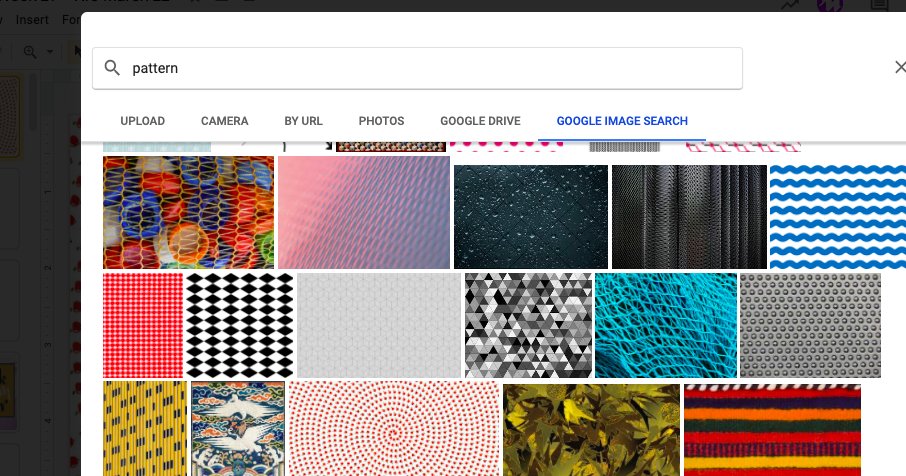
Task: Pick the dark rain-speckled tile image
Action: (x=531, y=217)
